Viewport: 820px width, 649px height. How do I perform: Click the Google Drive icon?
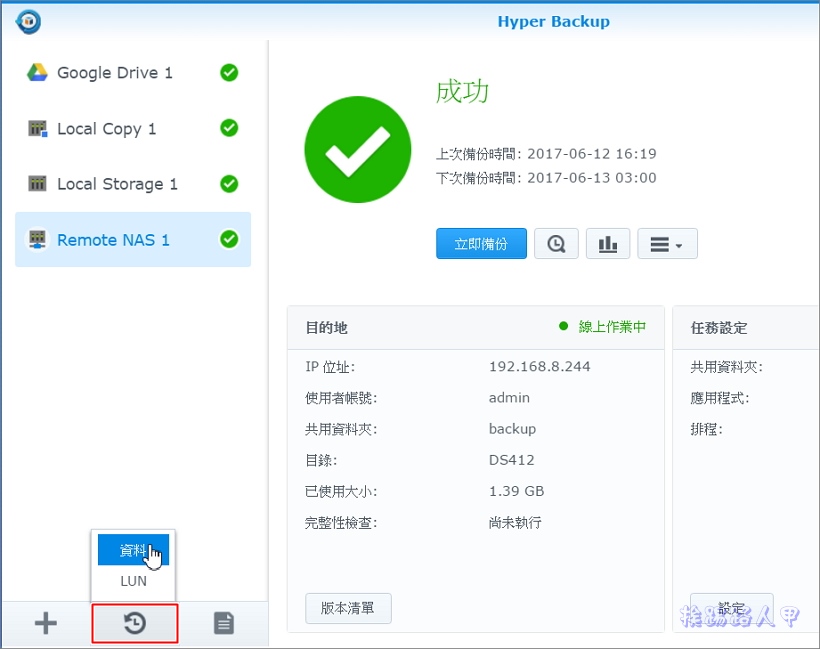click(37, 72)
